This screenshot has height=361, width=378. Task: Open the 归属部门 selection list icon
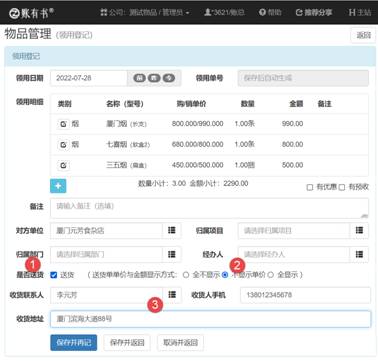(x=172, y=254)
